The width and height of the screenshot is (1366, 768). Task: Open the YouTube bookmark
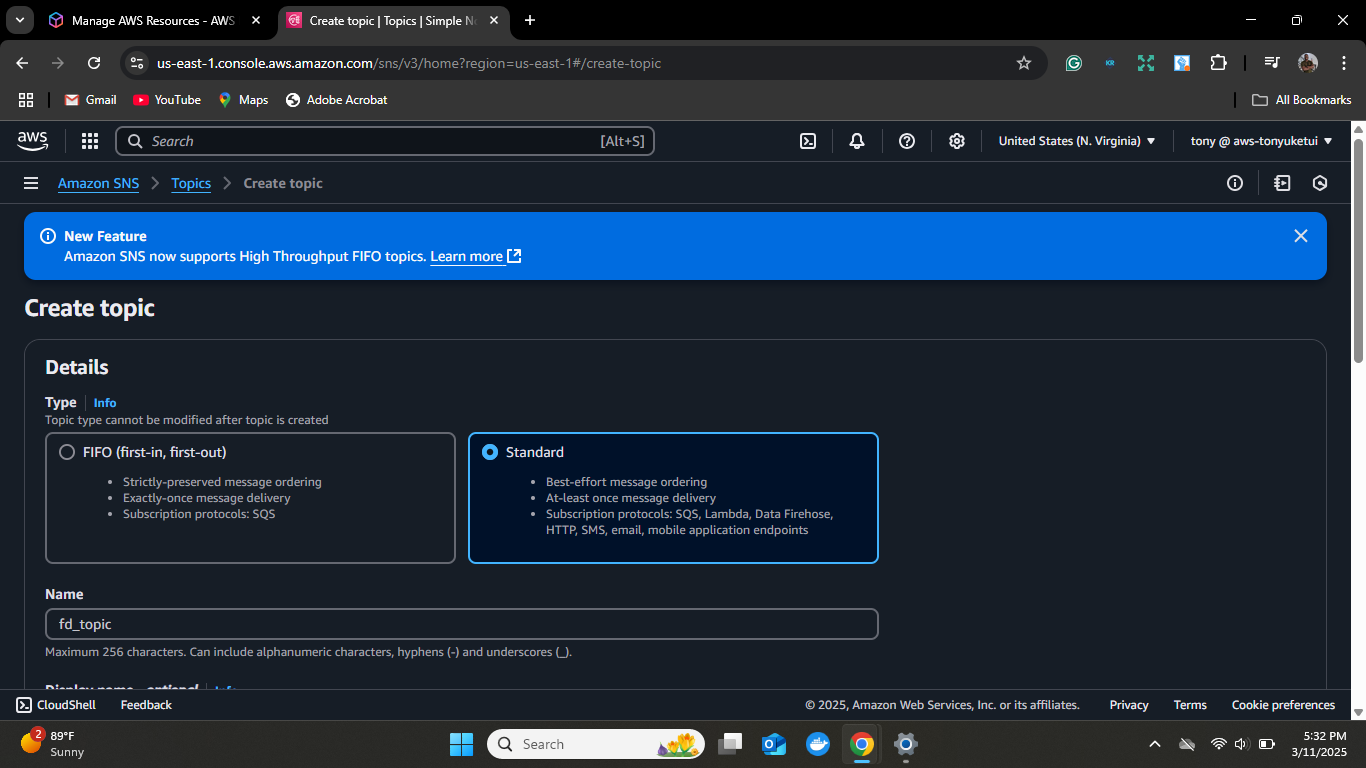tap(167, 100)
